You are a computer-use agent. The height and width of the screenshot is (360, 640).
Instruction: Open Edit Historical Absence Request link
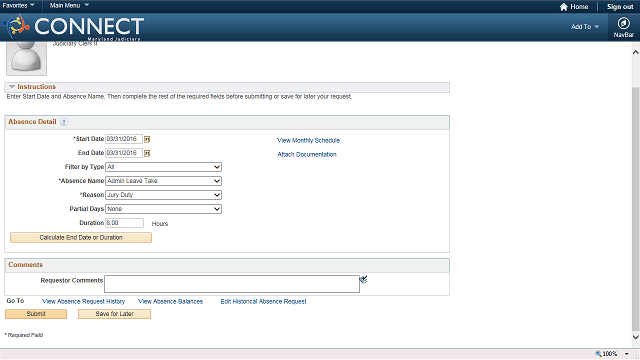(x=263, y=302)
